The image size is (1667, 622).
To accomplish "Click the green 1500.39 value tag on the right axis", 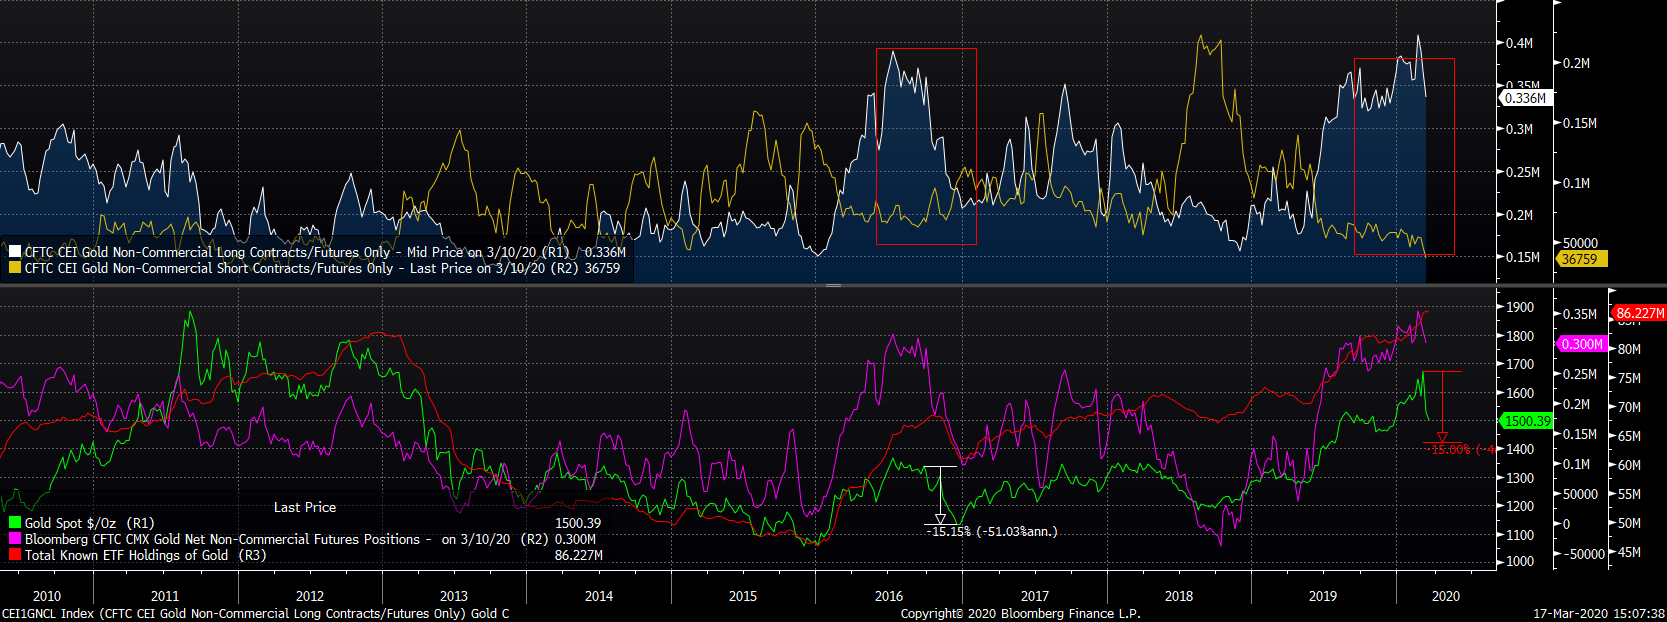I will coord(1527,421).
